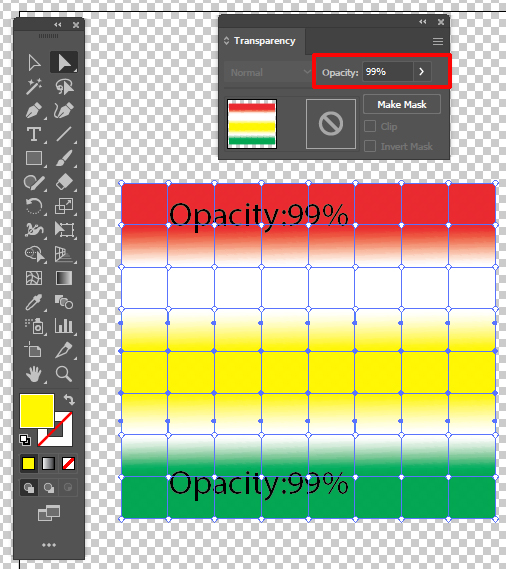Click the Make Mask button
506x569 pixels.
(402, 105)
